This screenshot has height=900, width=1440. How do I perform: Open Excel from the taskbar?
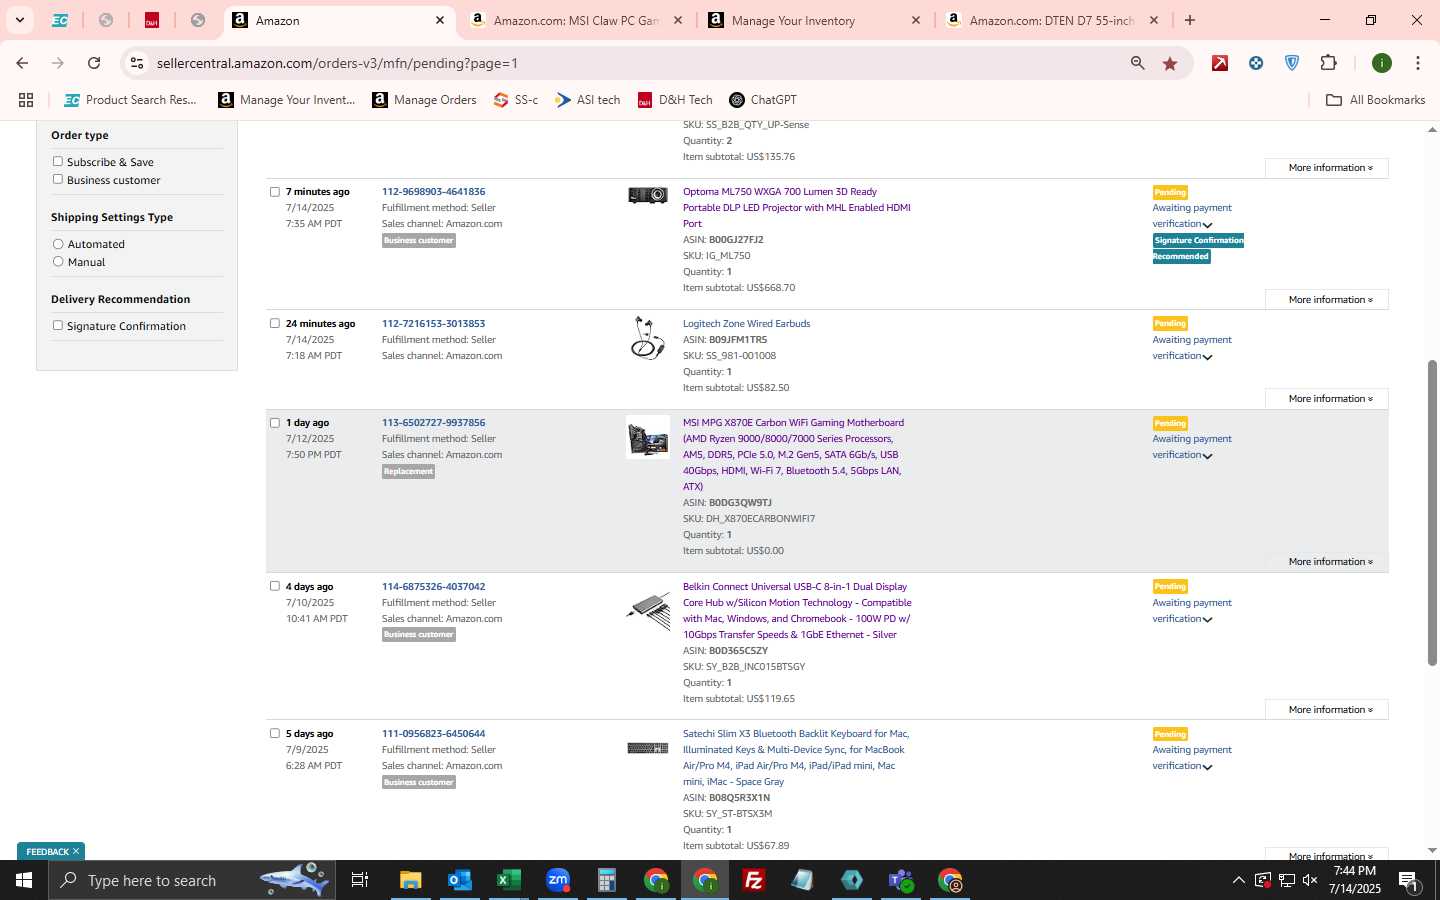pos(508,880)
